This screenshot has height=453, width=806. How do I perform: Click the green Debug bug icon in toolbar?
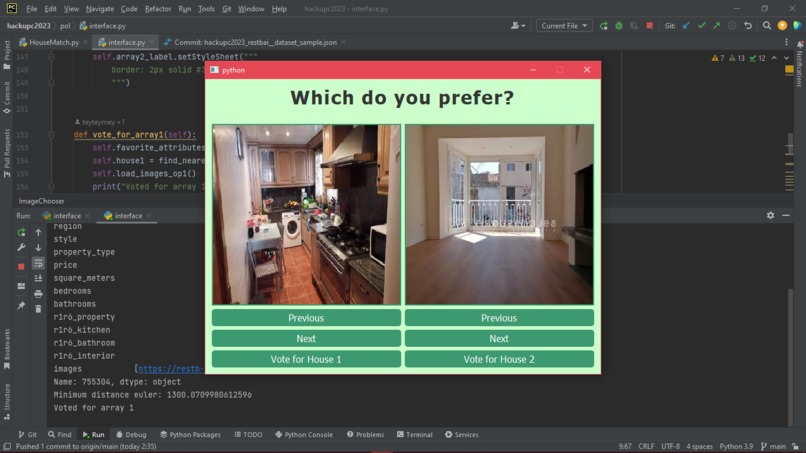(619, 26)
